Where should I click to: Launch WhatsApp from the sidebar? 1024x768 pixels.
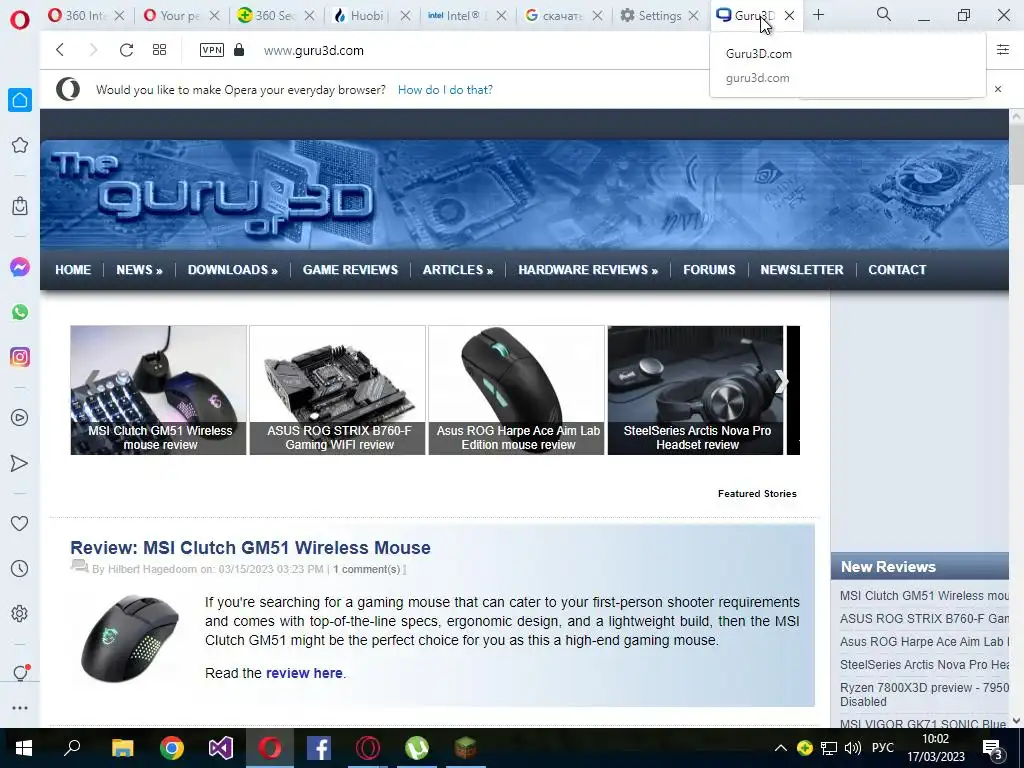click(x=20, y=312)
